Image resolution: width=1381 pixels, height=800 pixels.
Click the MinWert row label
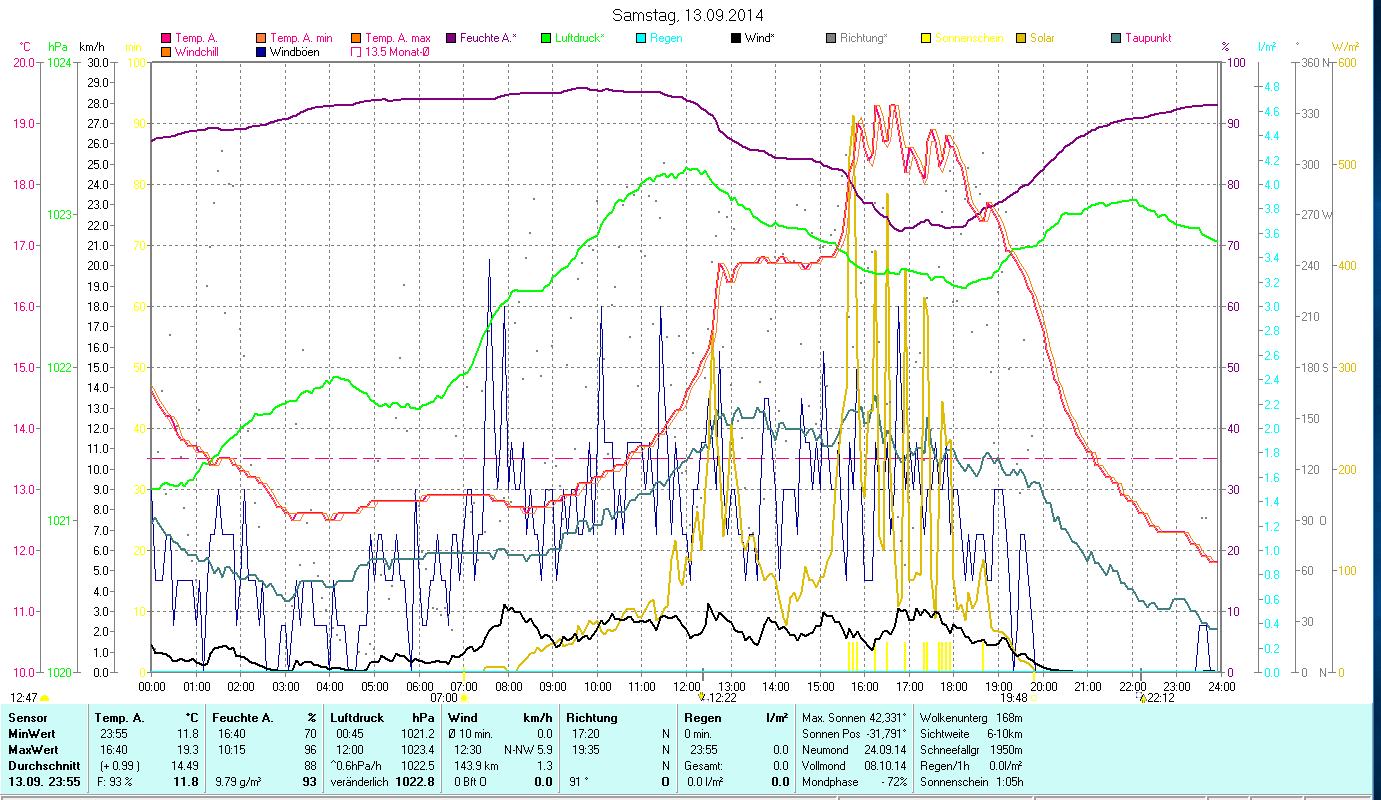coord(32,733)
